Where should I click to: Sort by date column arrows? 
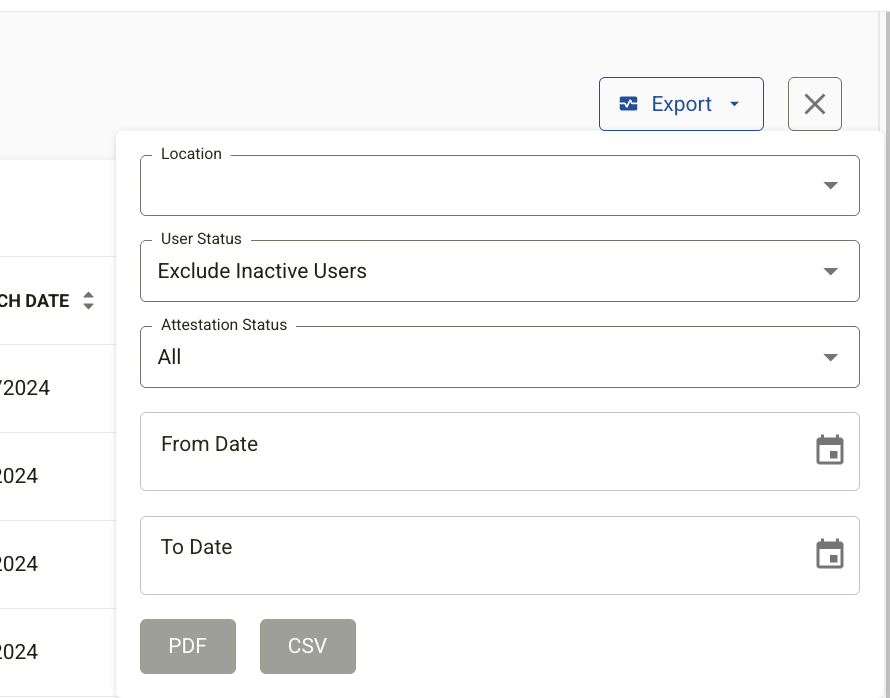[x=88, y=300]
